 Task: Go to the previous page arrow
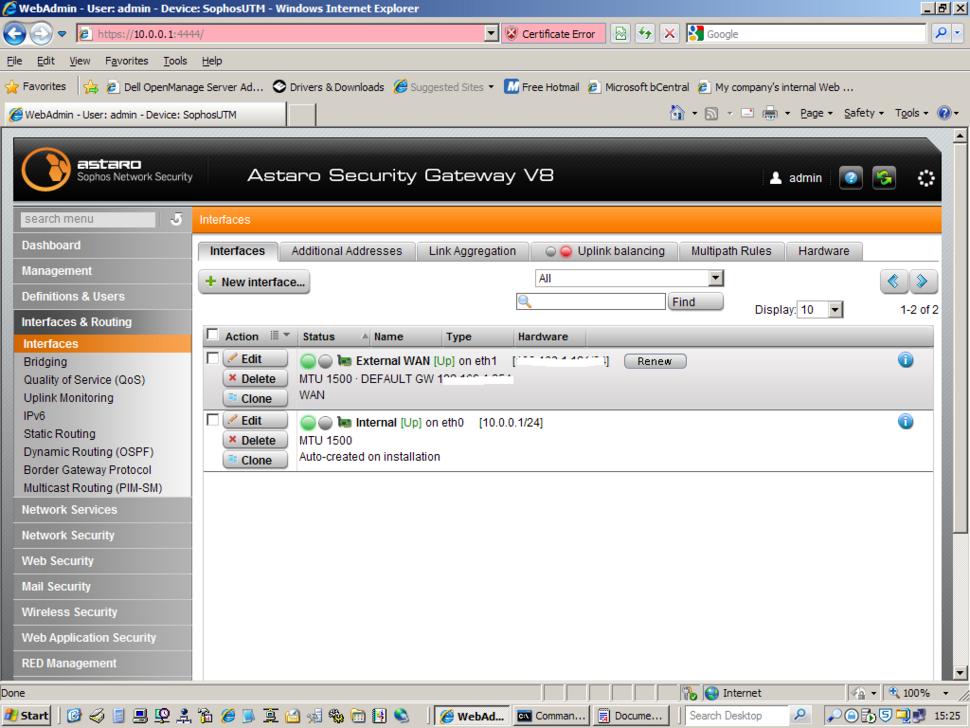(894, 282)
